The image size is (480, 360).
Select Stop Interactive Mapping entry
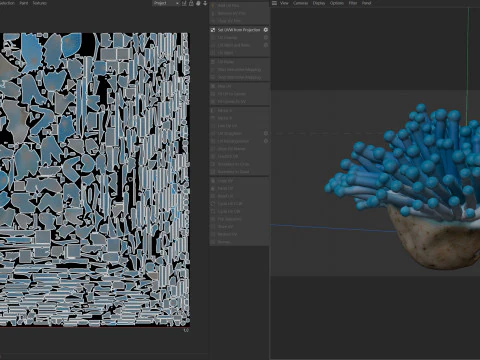pos(239,77)
